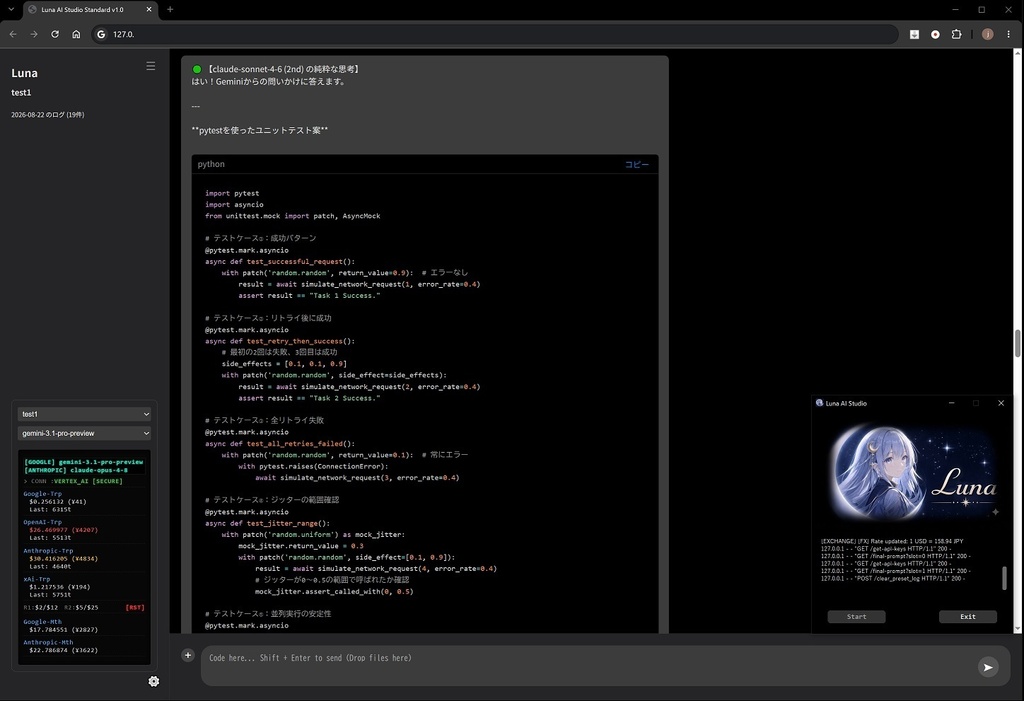Click the Luna AI Studio window icon

point(820,403)
